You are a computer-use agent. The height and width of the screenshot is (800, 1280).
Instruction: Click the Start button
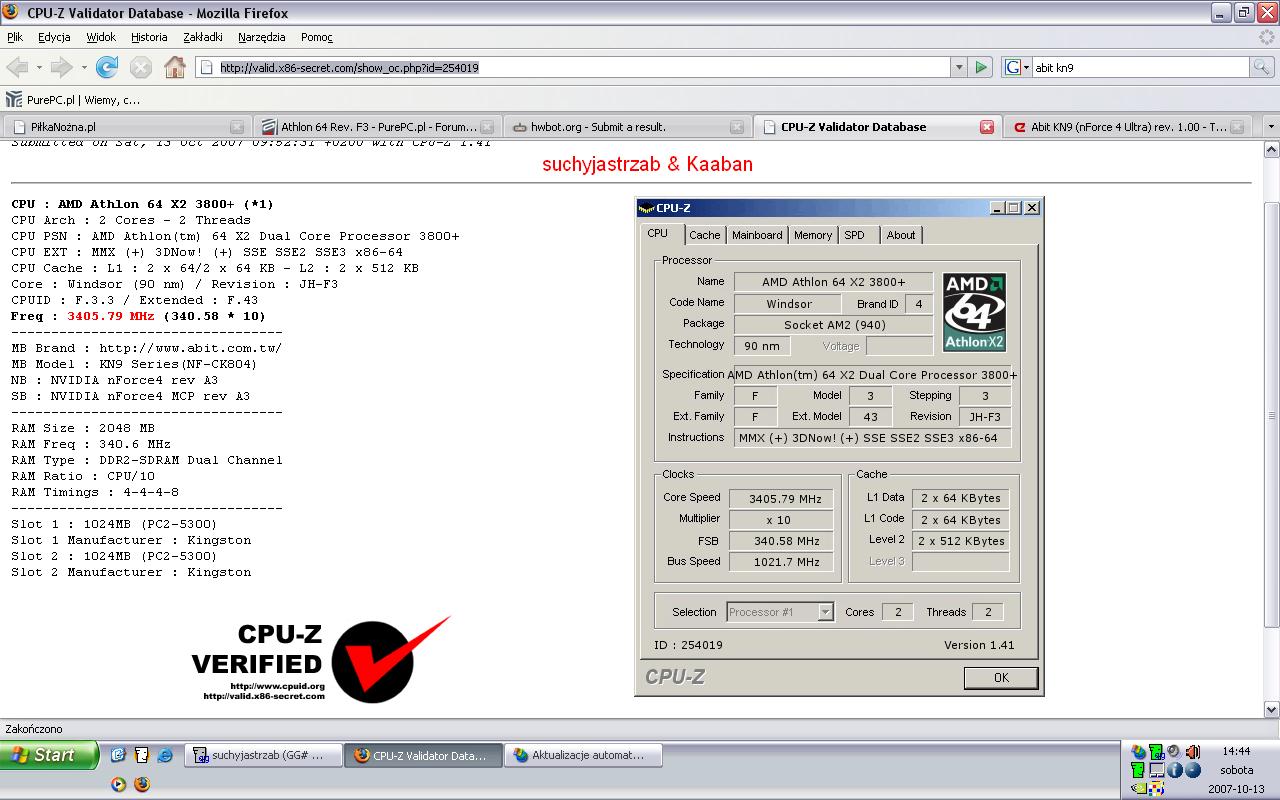(49, 755)
